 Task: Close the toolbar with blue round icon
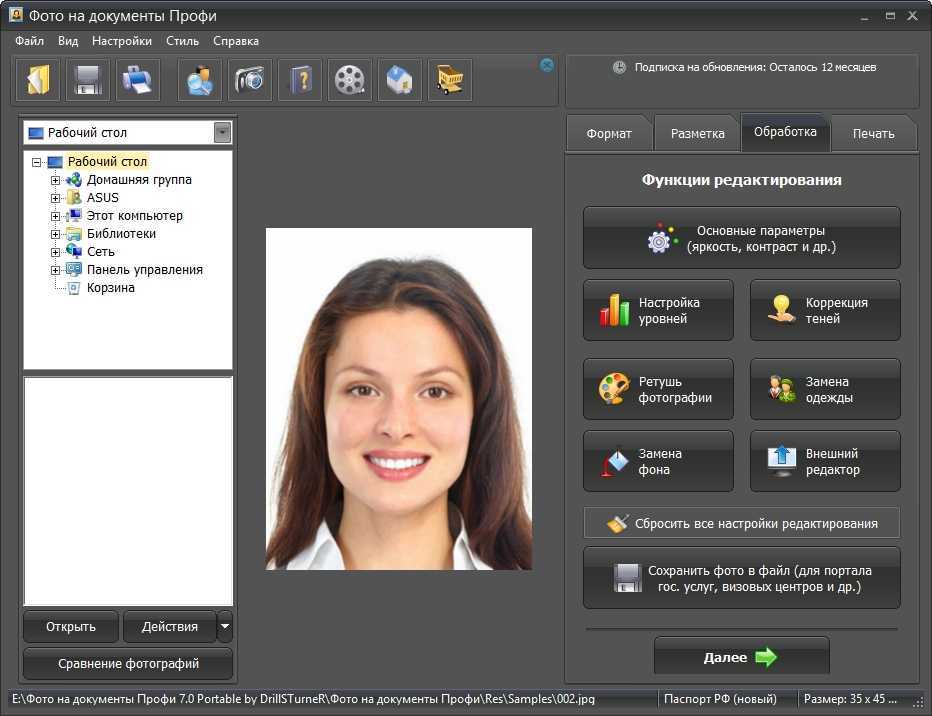(x=547, y=65)
